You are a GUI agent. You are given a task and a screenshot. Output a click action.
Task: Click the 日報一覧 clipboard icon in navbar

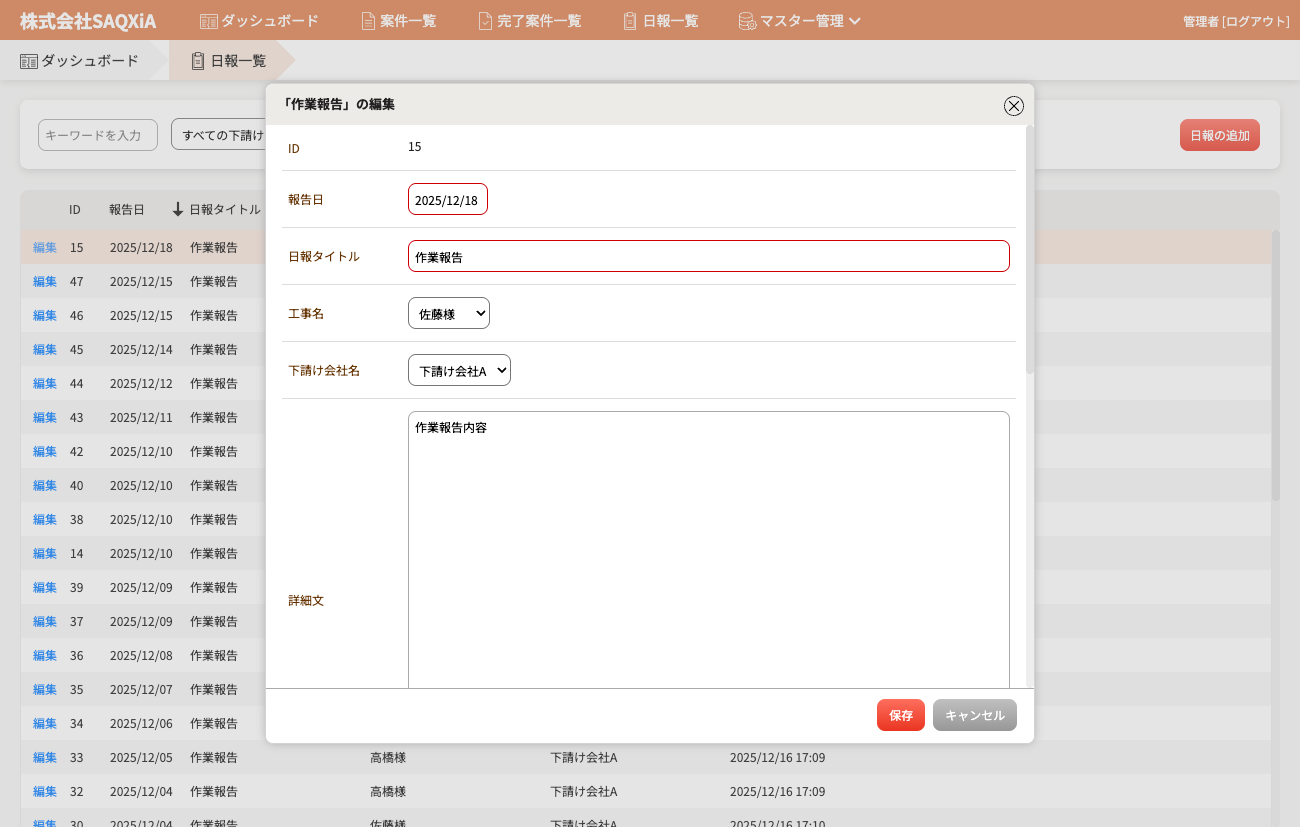[x=630, y=21]
